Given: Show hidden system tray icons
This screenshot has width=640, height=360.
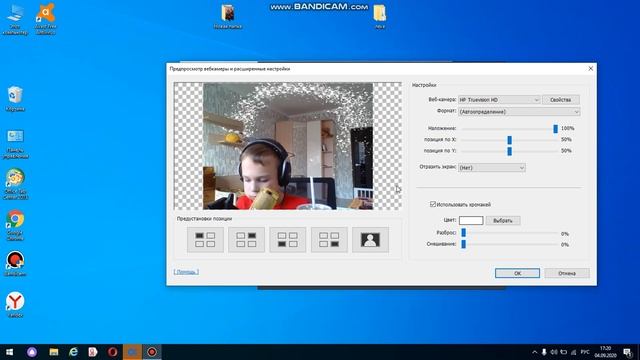Looking at the screenshot, I should pyautogui.click(x=534, y=352).
